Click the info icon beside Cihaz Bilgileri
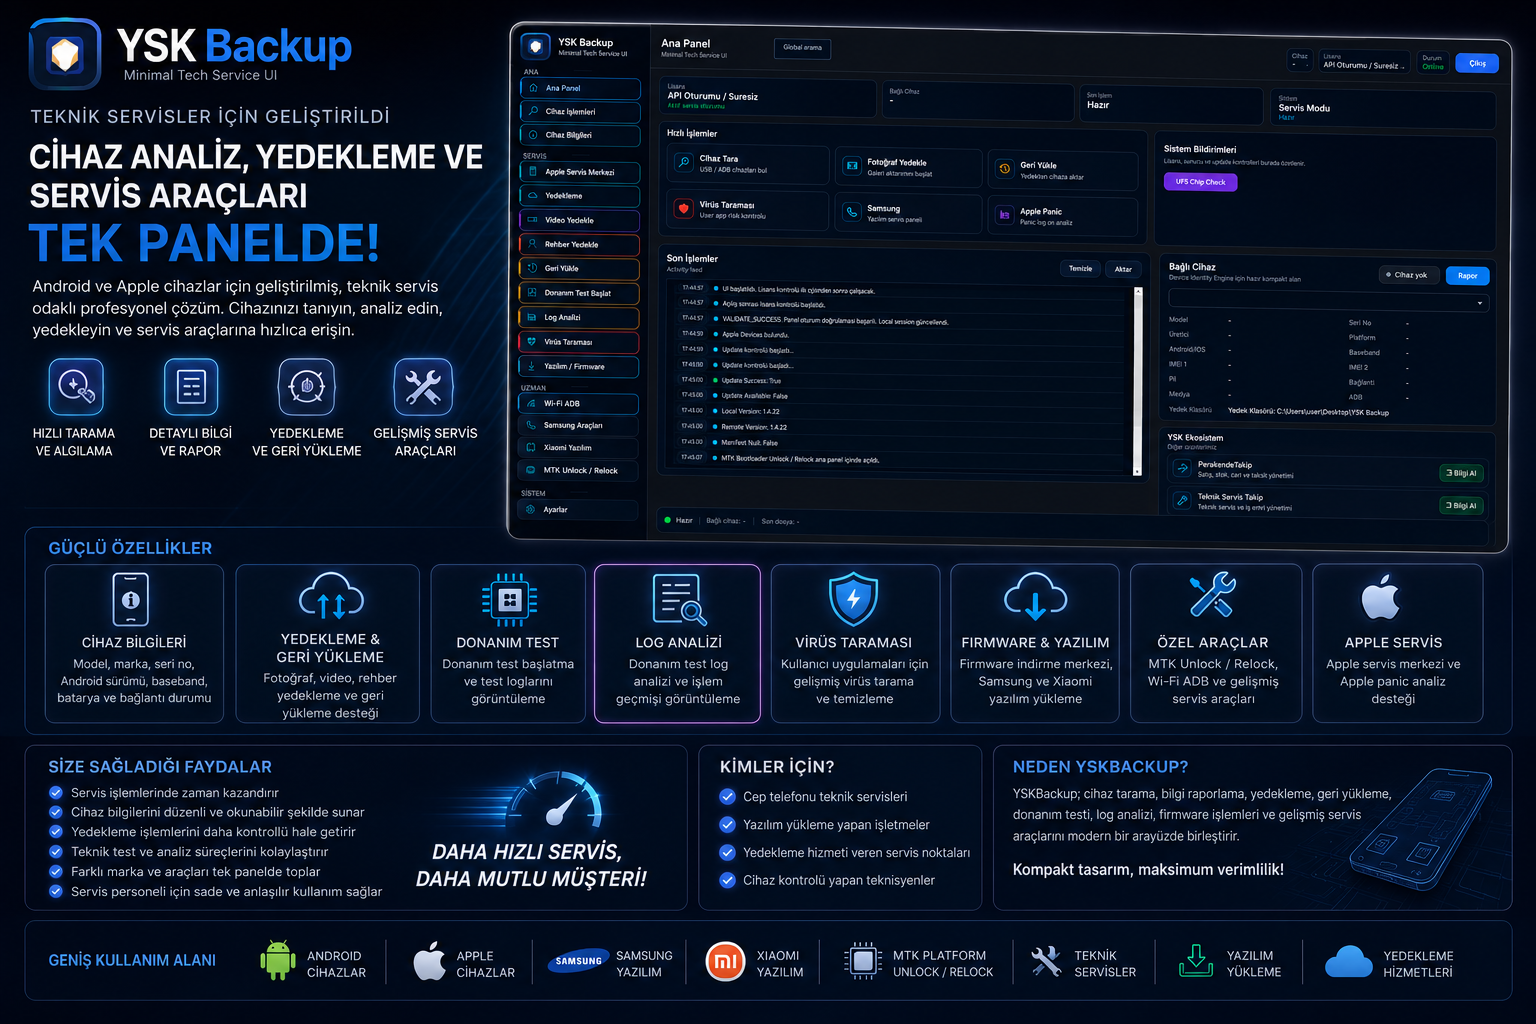1536x1024 pixels. (x=534, y=135)
